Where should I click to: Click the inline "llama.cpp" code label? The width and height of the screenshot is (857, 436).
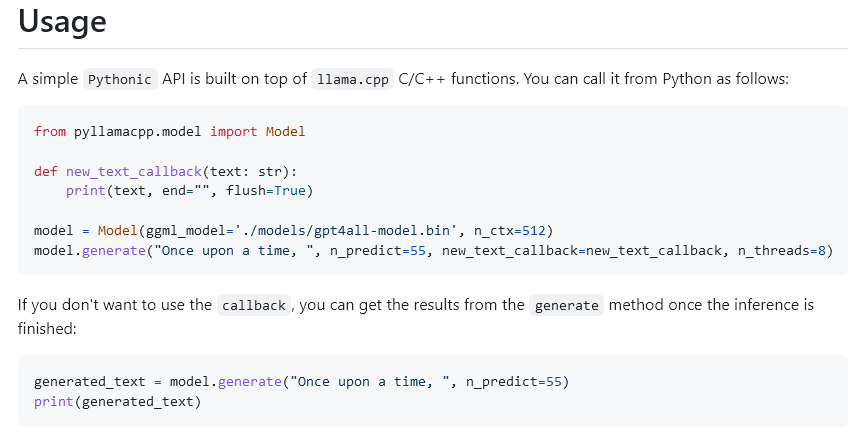tap(352, 79)
